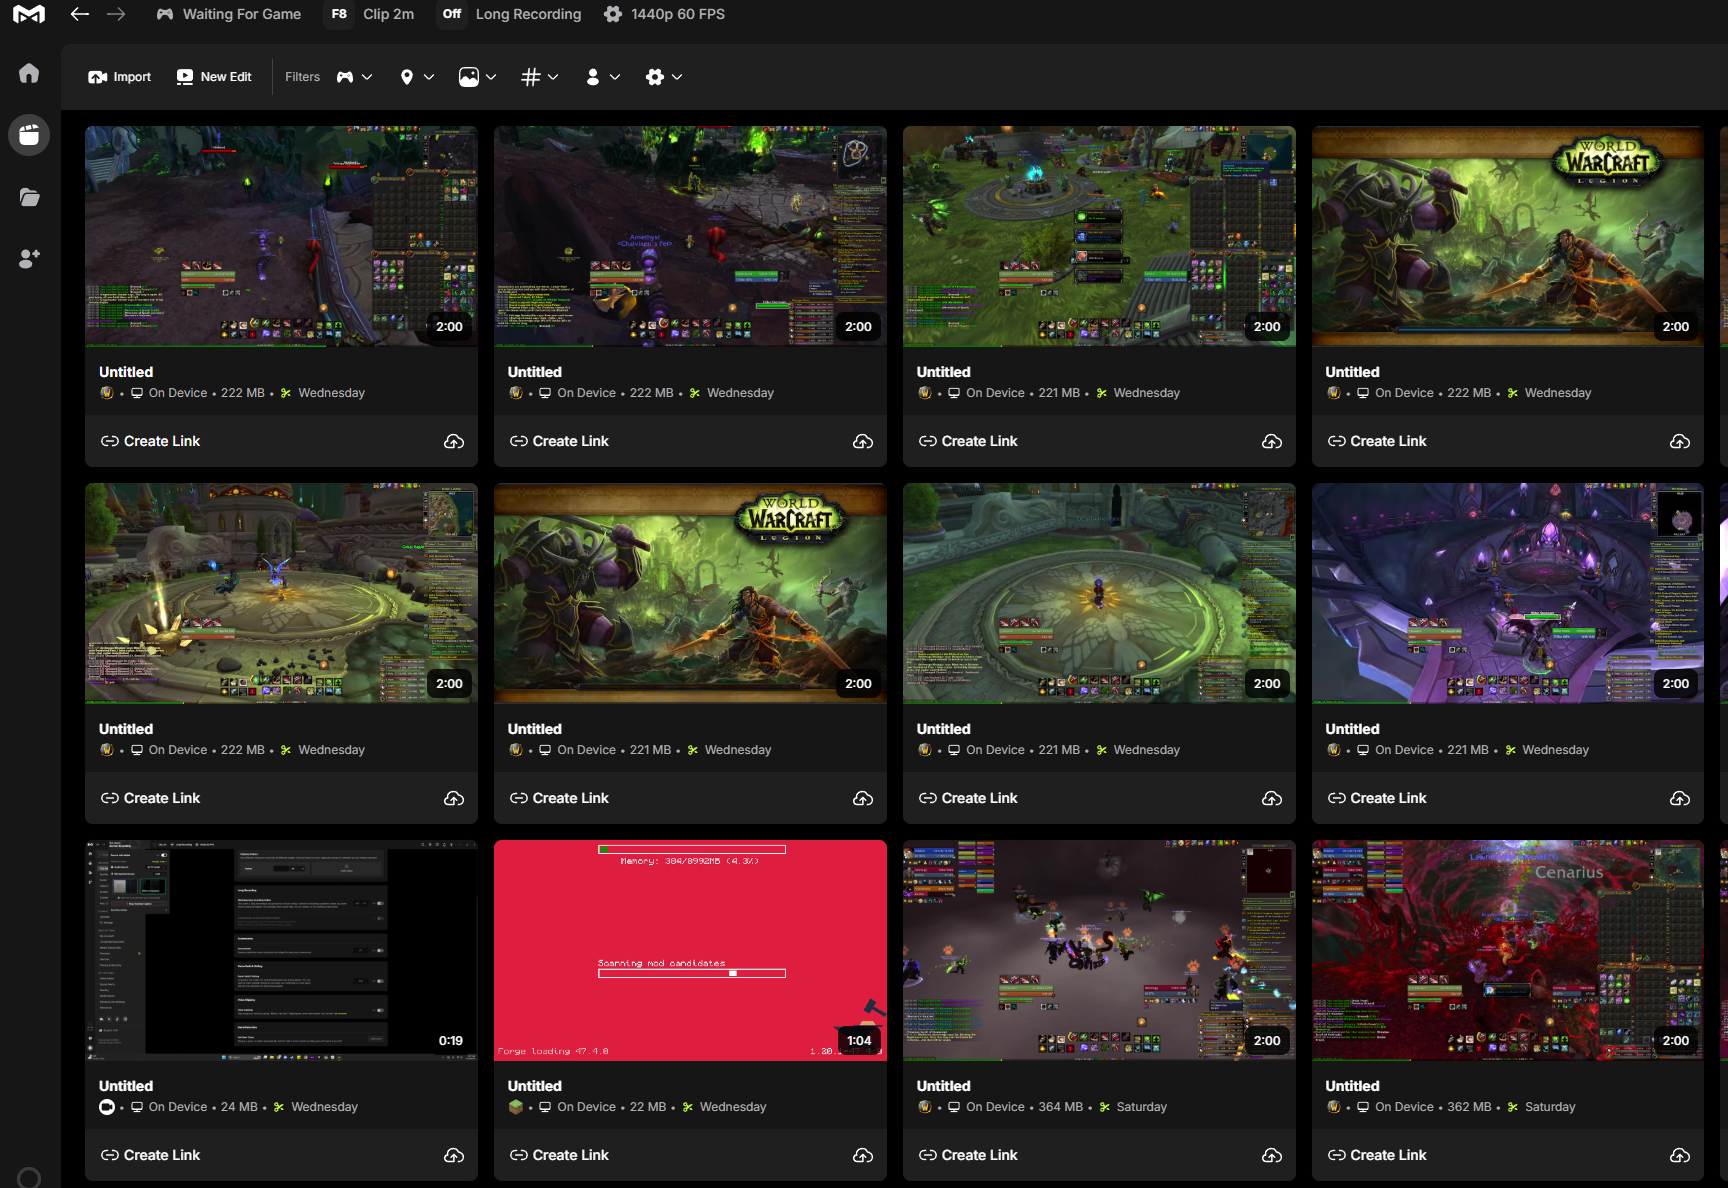Go forward with the right arrow
The image size is (1728, 1188).
point(116,14)
